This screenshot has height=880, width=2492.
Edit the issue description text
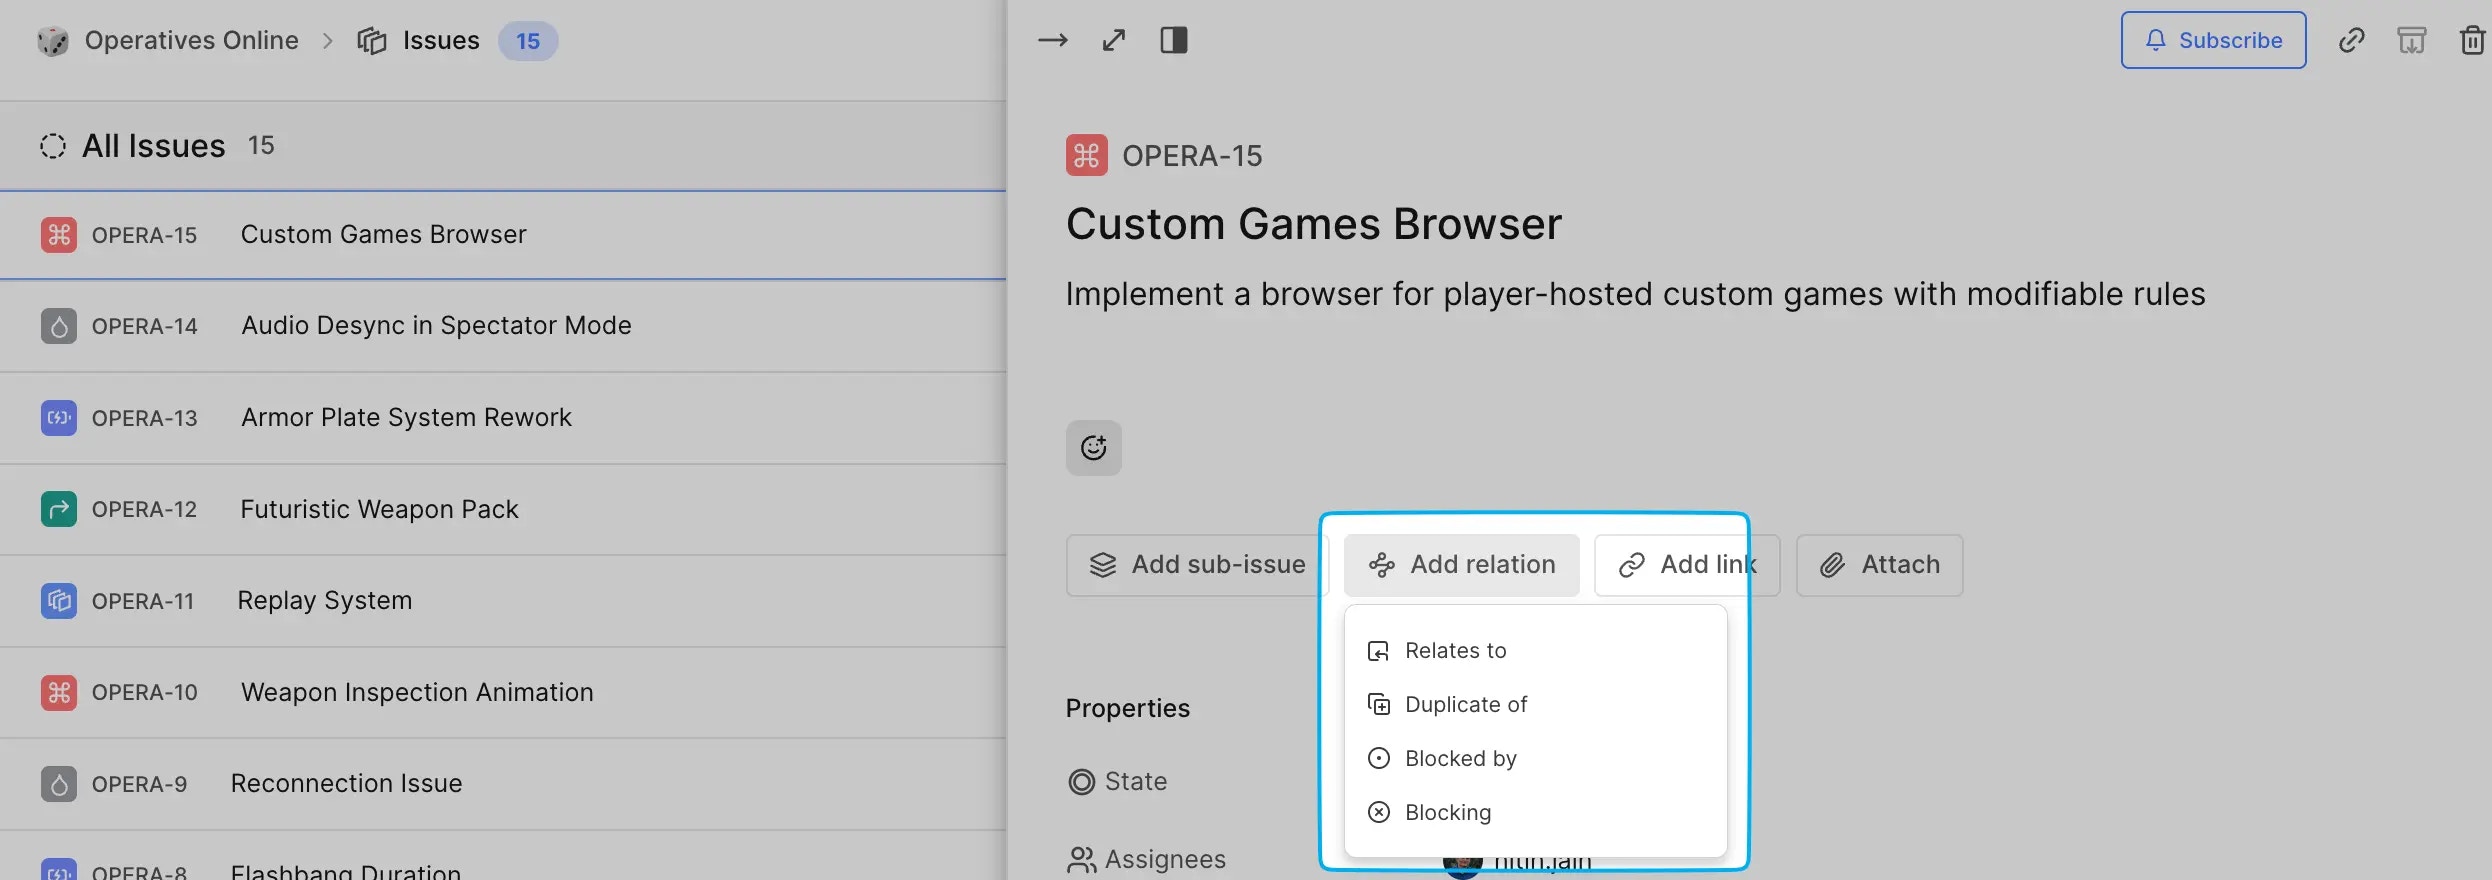[1635, 294]
